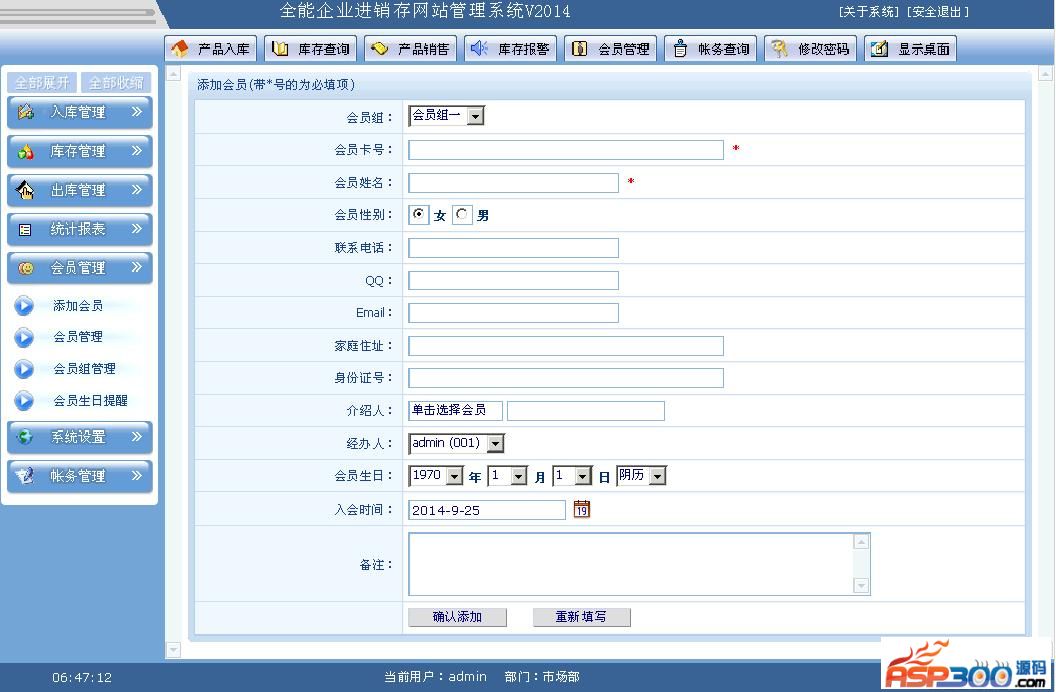Click the 单击选择会员 referrer field
Image resolution: width=1056 pixels, height=692 pixels.
(x=455, y=410)
